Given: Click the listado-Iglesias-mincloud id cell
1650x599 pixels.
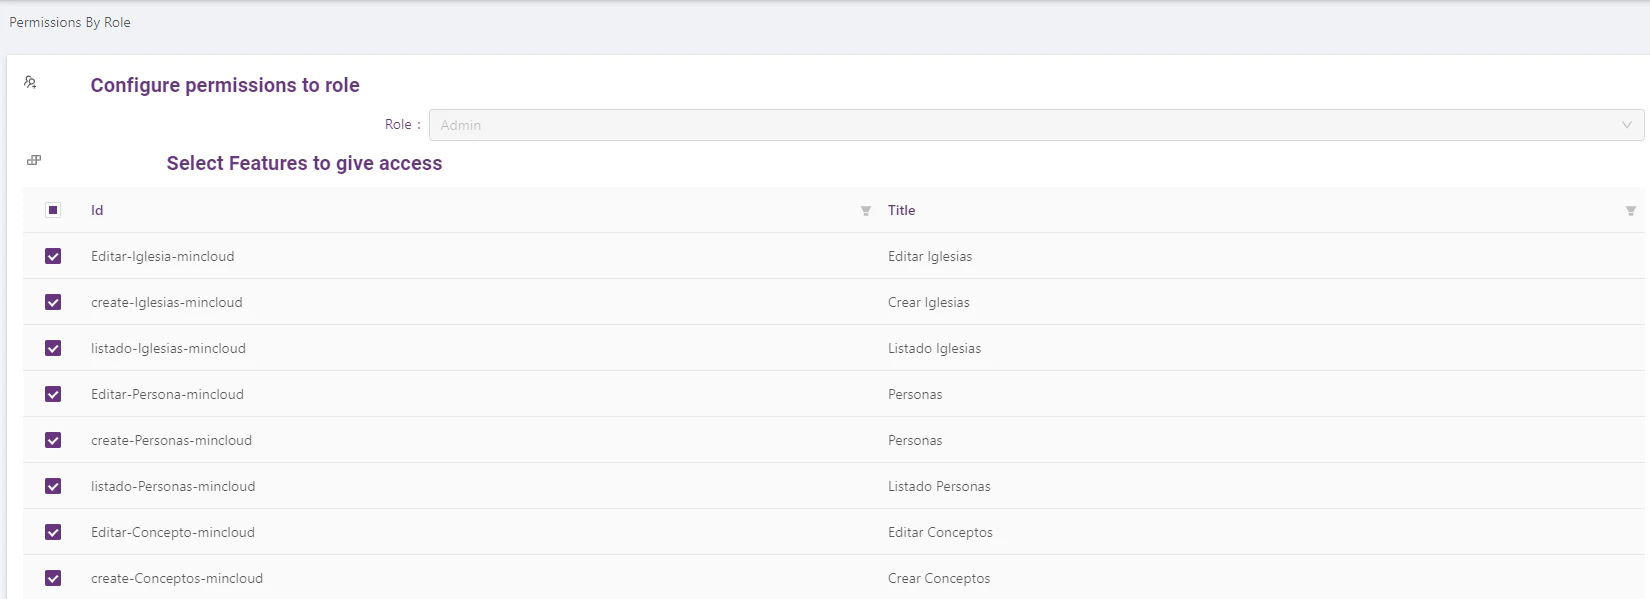Looking at the screenshot, I should (x=168, y=348).
